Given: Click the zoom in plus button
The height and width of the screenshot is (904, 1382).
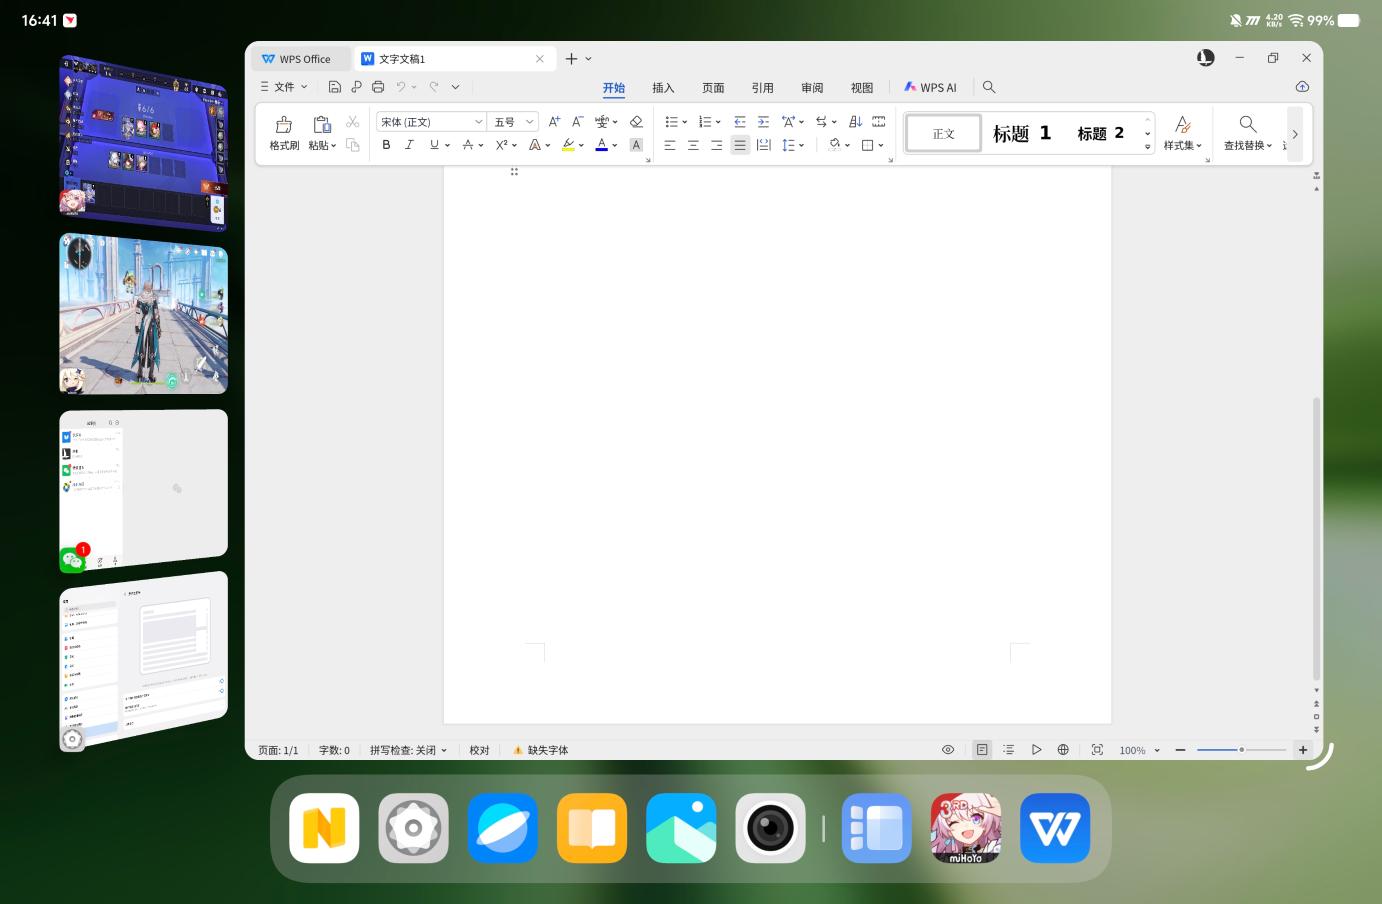Looking at the screenshot, I should point(1303,749).
